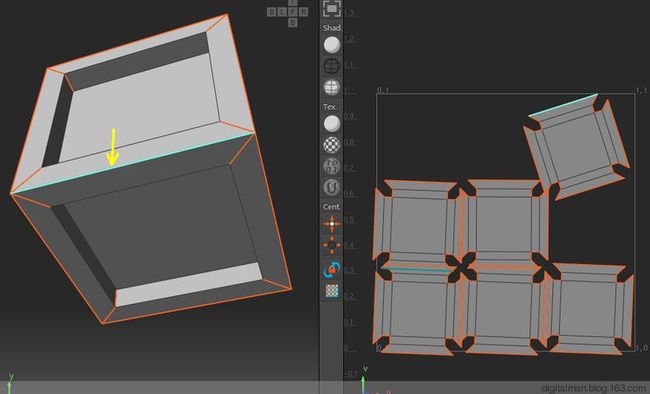The height and width of the screenshot is (394, 650).
Task: Select the cyan edge on the rotated UV island
Action: 563,105
